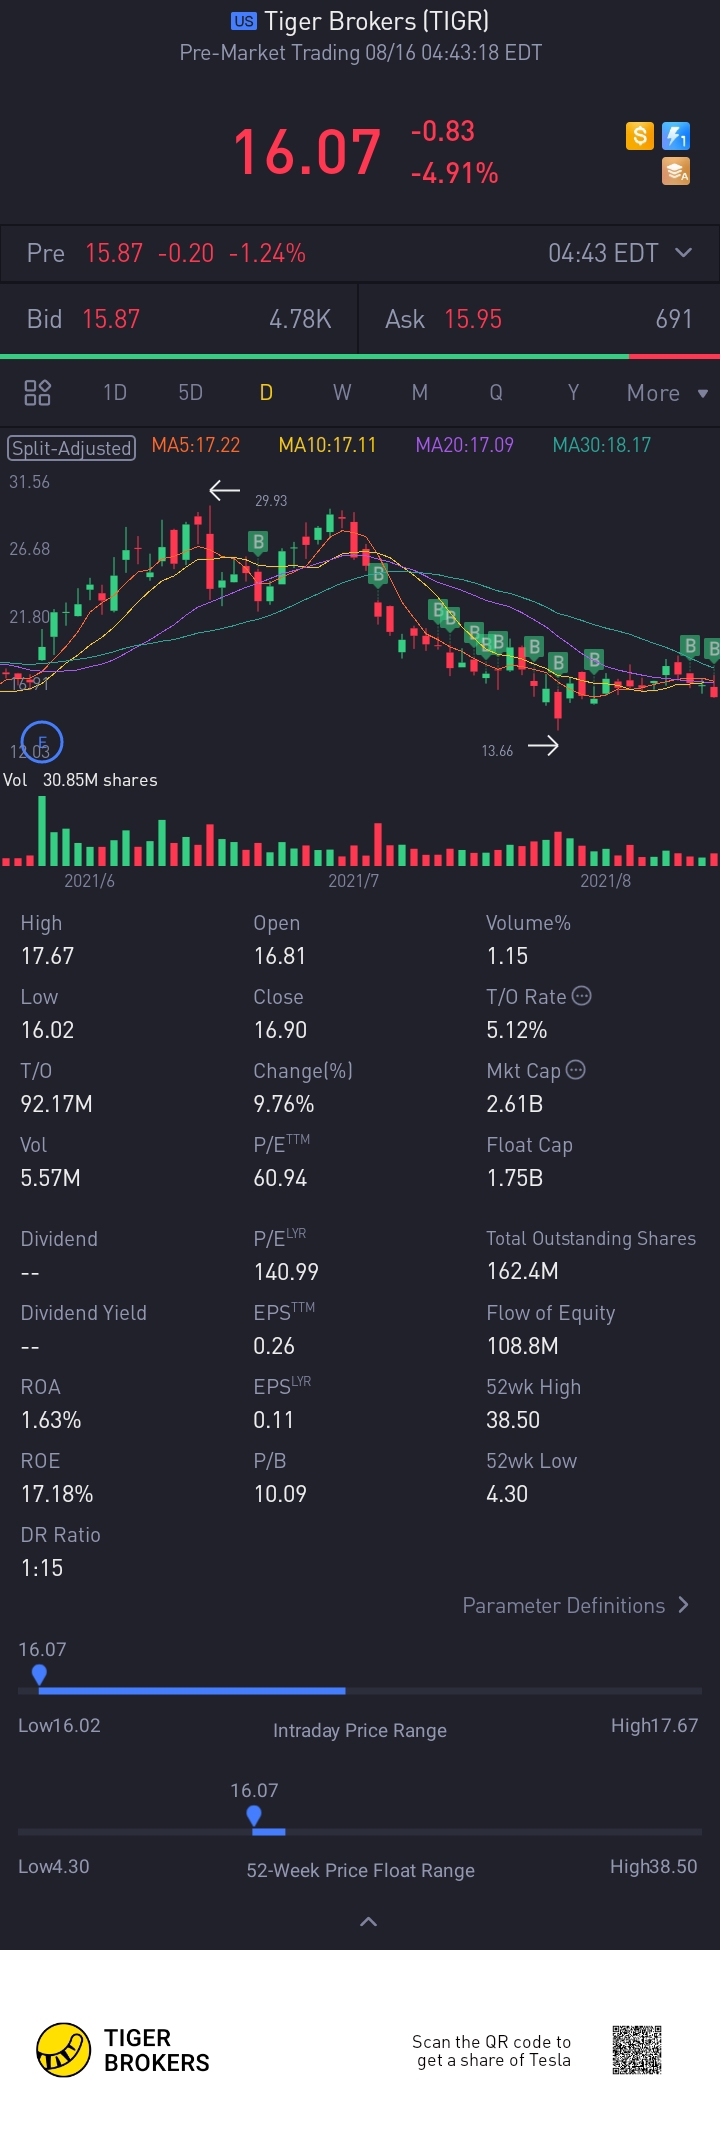This screenshot has width=720, height=2151.
Task: Tap the 52wk High value 38.50
Action: 513,1420
